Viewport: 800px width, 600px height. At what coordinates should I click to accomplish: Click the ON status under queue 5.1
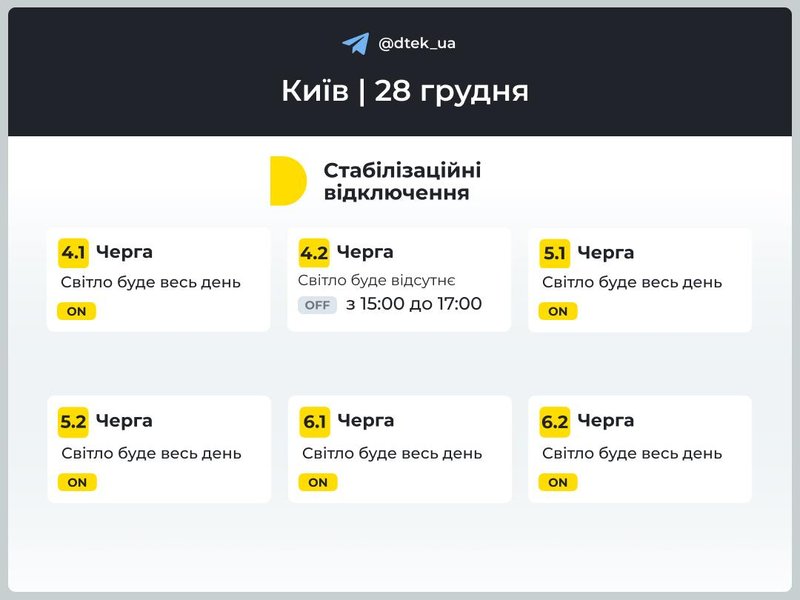pos(557,311)
